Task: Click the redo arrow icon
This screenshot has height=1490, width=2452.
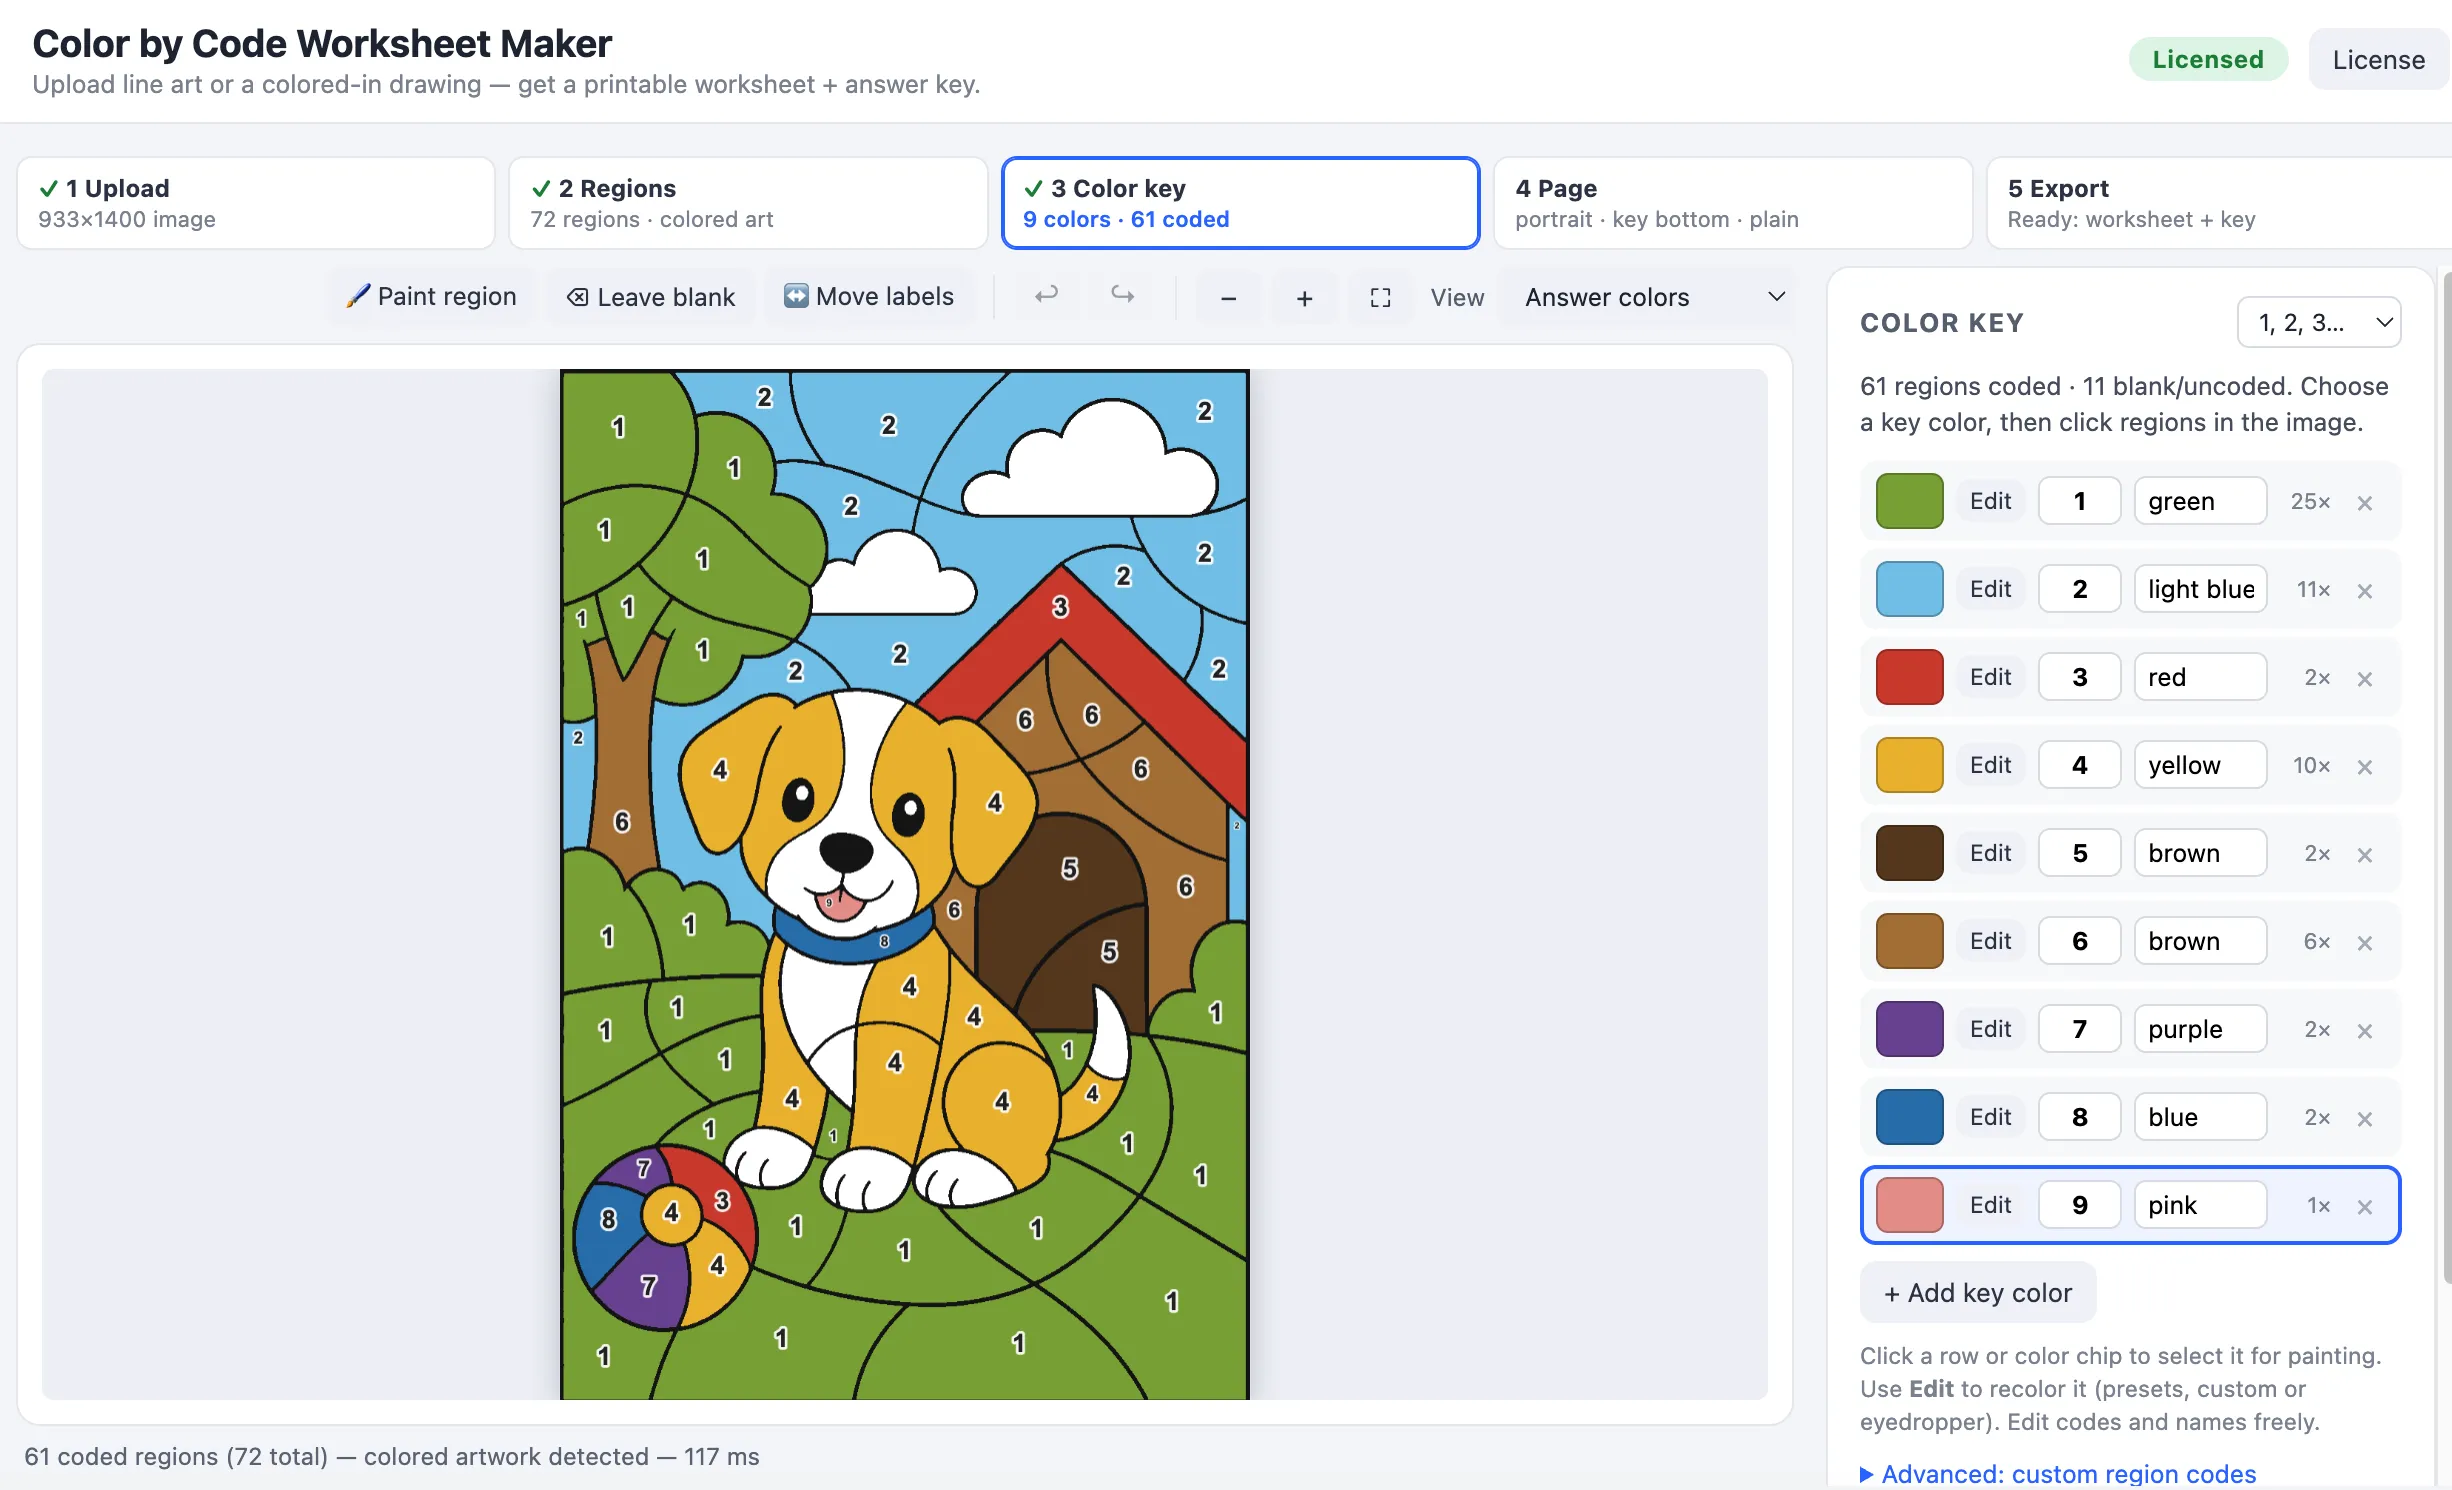Action: pos(1123,297)
